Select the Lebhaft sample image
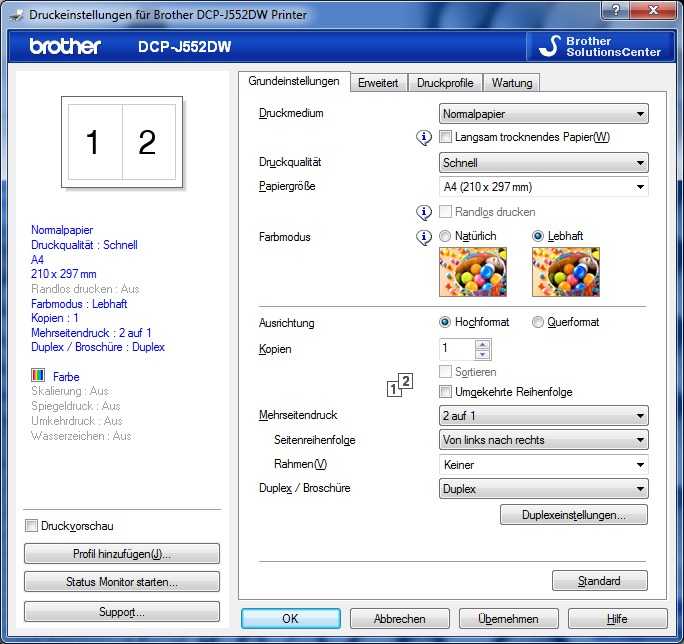This screenshot has height=644, width=684. pyautogui.click(x=566, y=272)
